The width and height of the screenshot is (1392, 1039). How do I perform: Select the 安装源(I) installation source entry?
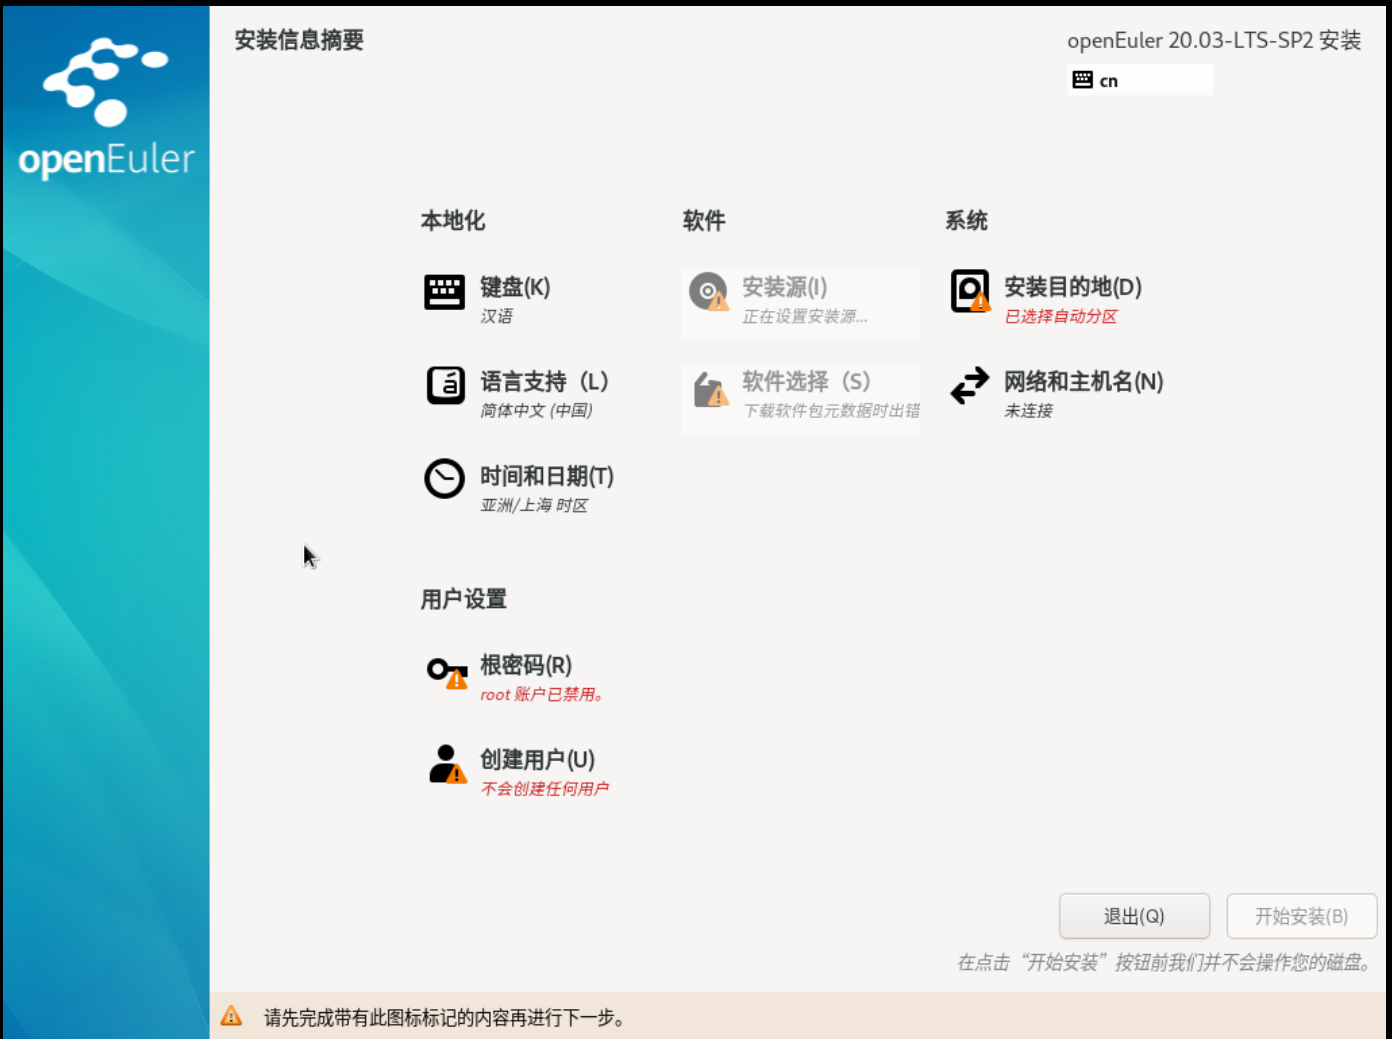pyautogui.click(x=801, y=304)
